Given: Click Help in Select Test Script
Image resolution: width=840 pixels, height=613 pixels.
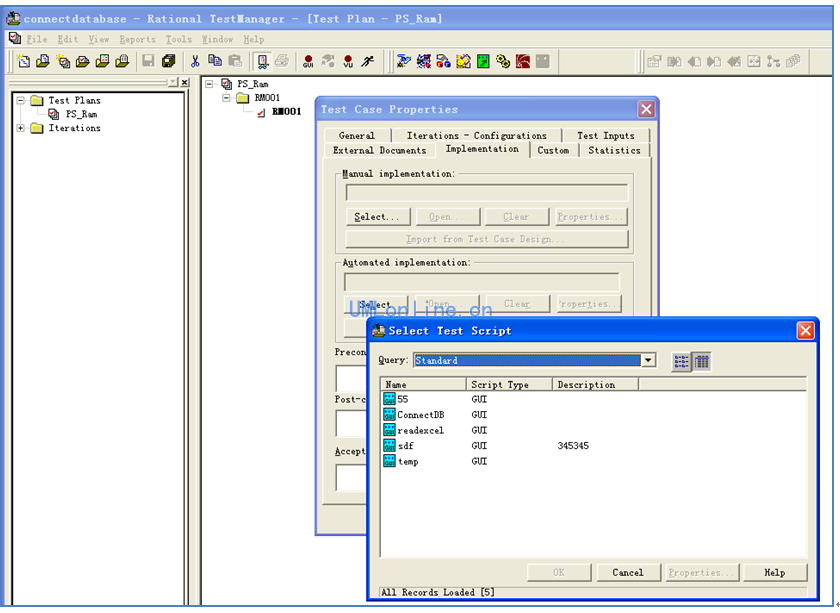Looking at the screenshot, I should [775, 572].
